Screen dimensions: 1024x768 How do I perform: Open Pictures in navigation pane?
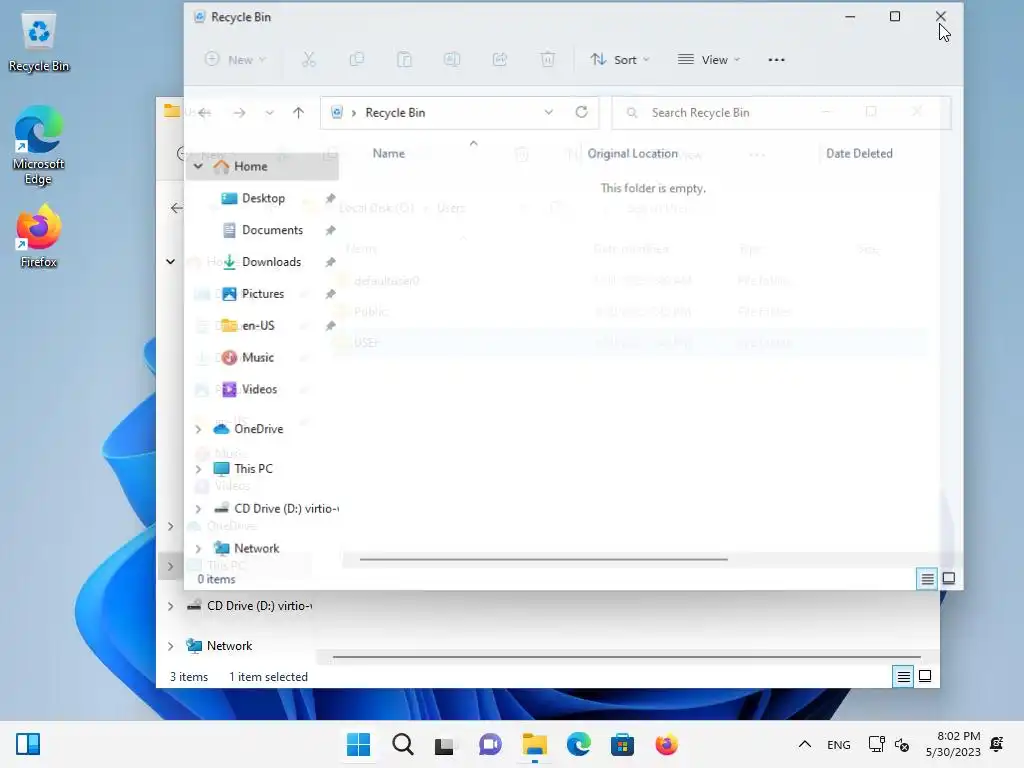pos(263,294)
